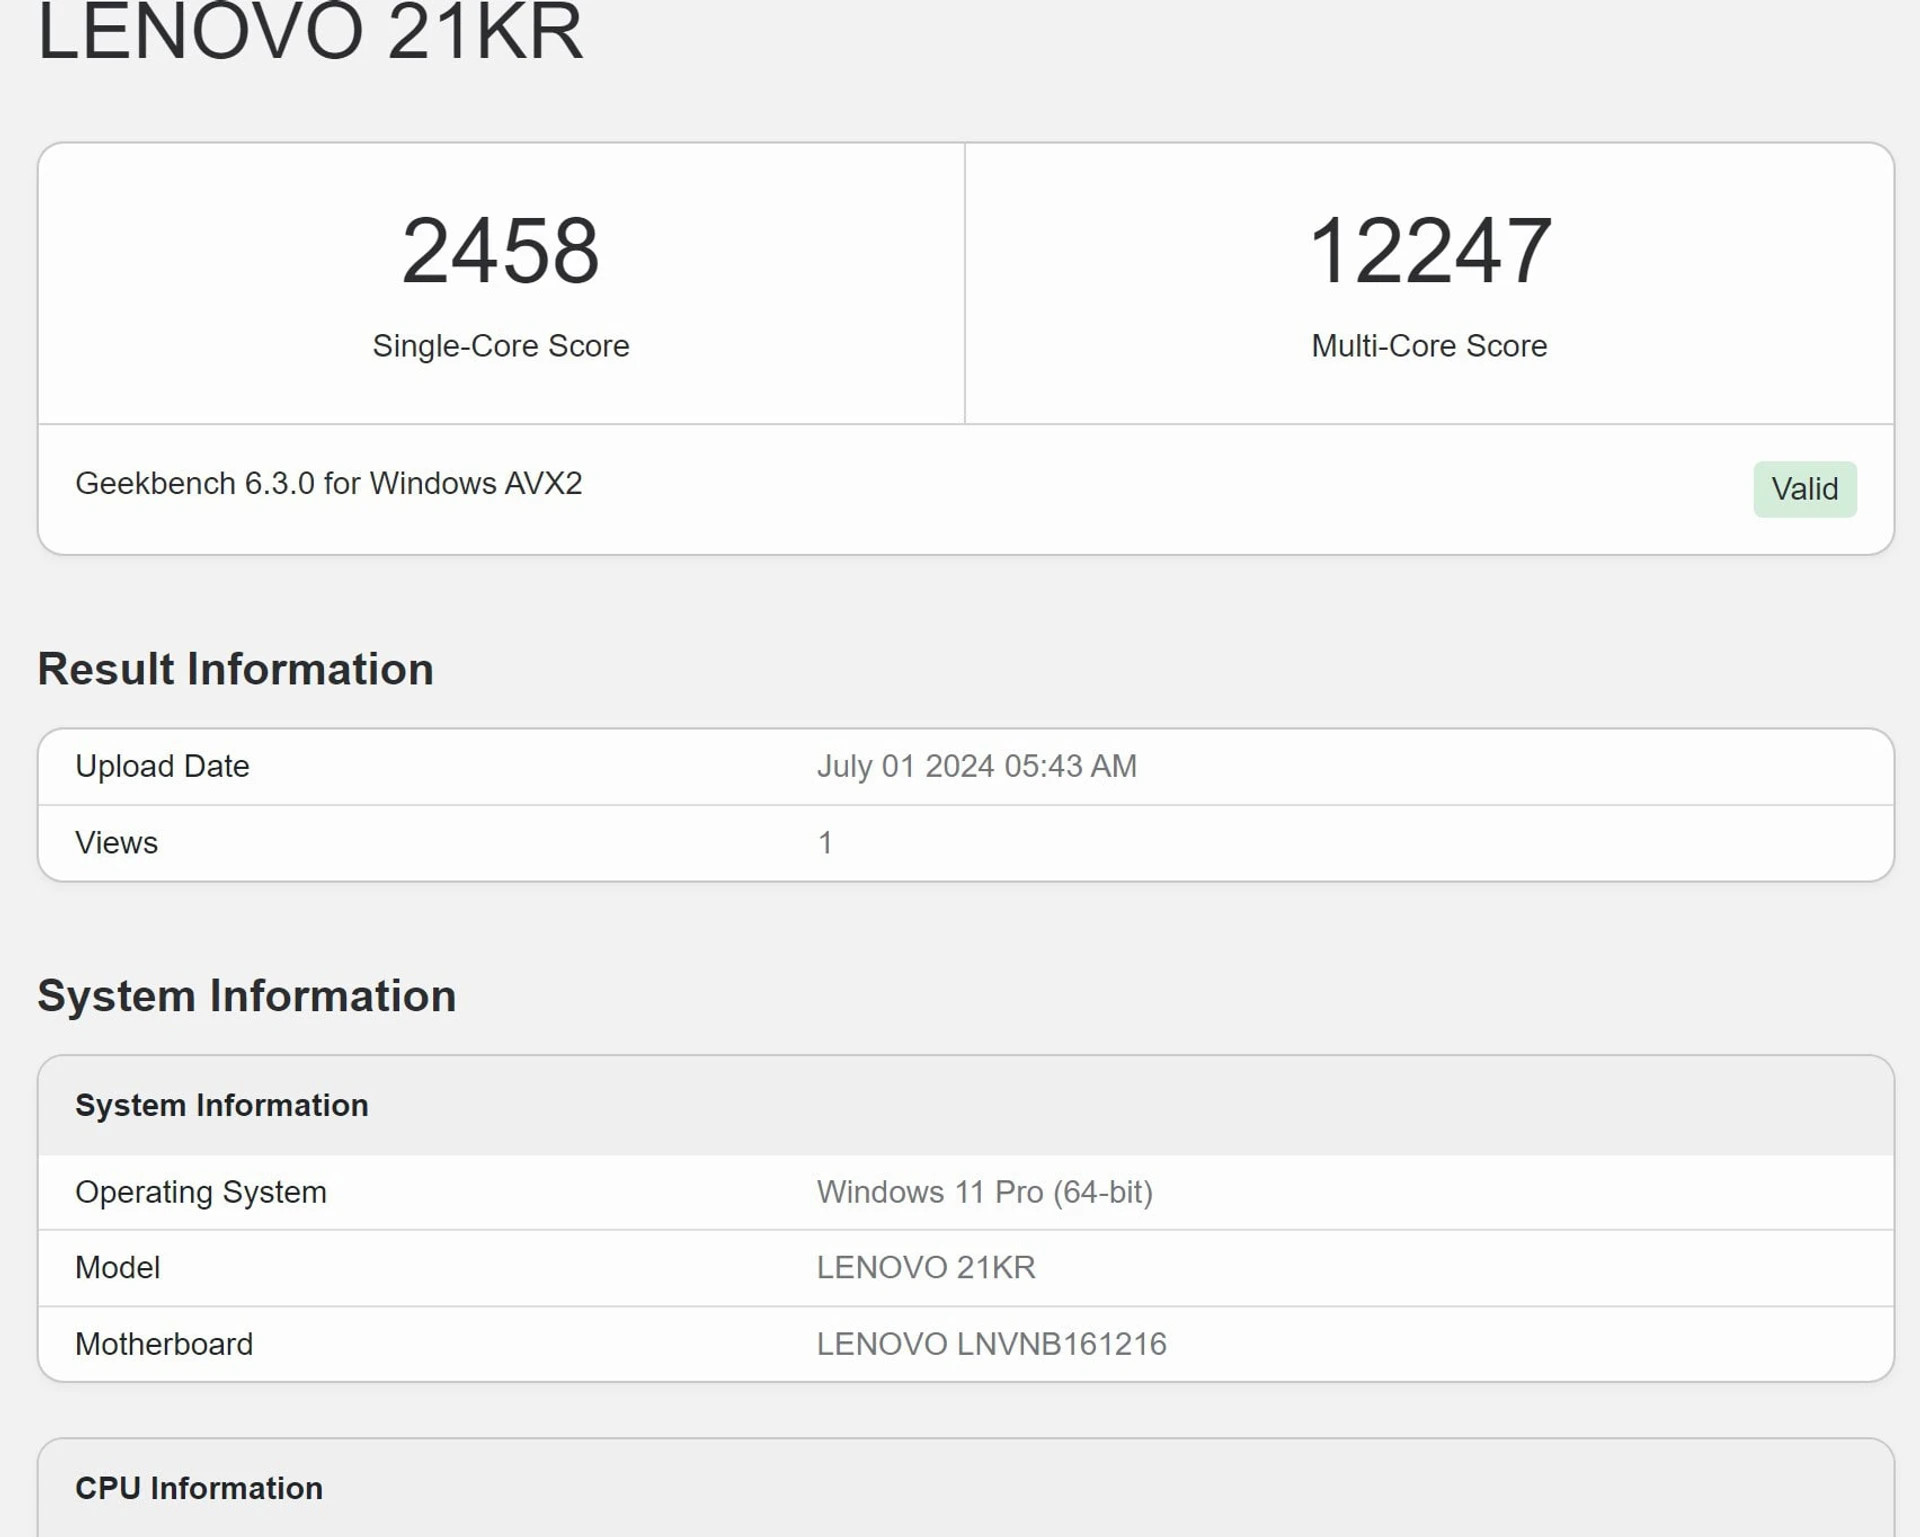This screenshot has width=1920, height=1537.
Task: Click the Upload Date row label
Action: point(162,766)
